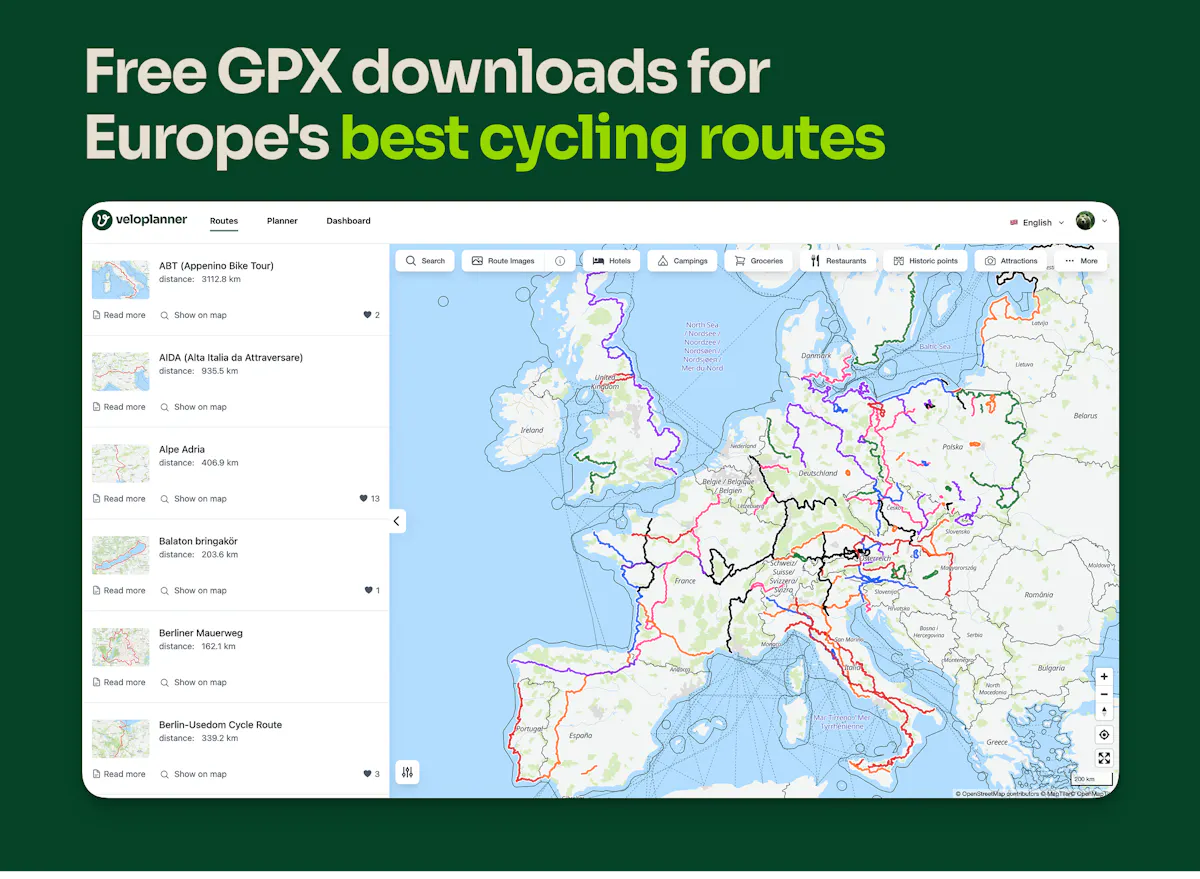Toggle Route Images on the map
The height and width of the screenshot is (879, 1200).
click(x=503, y=261)
